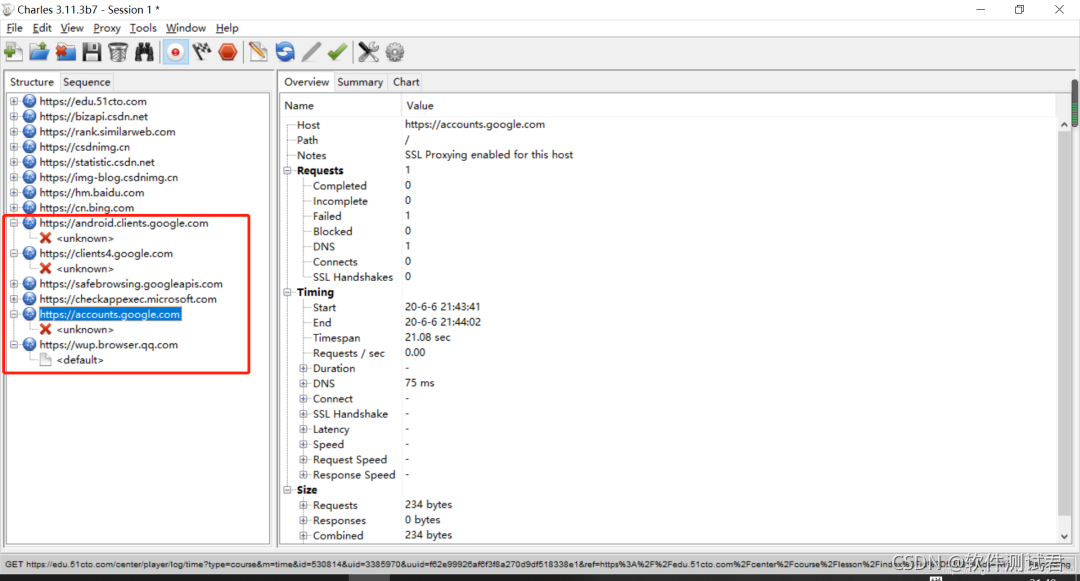The width and height of the screenshot is (1080, 581).
Task: Expand the https://bizapi.csdn.net host node
Action: [x=14, y=116]
